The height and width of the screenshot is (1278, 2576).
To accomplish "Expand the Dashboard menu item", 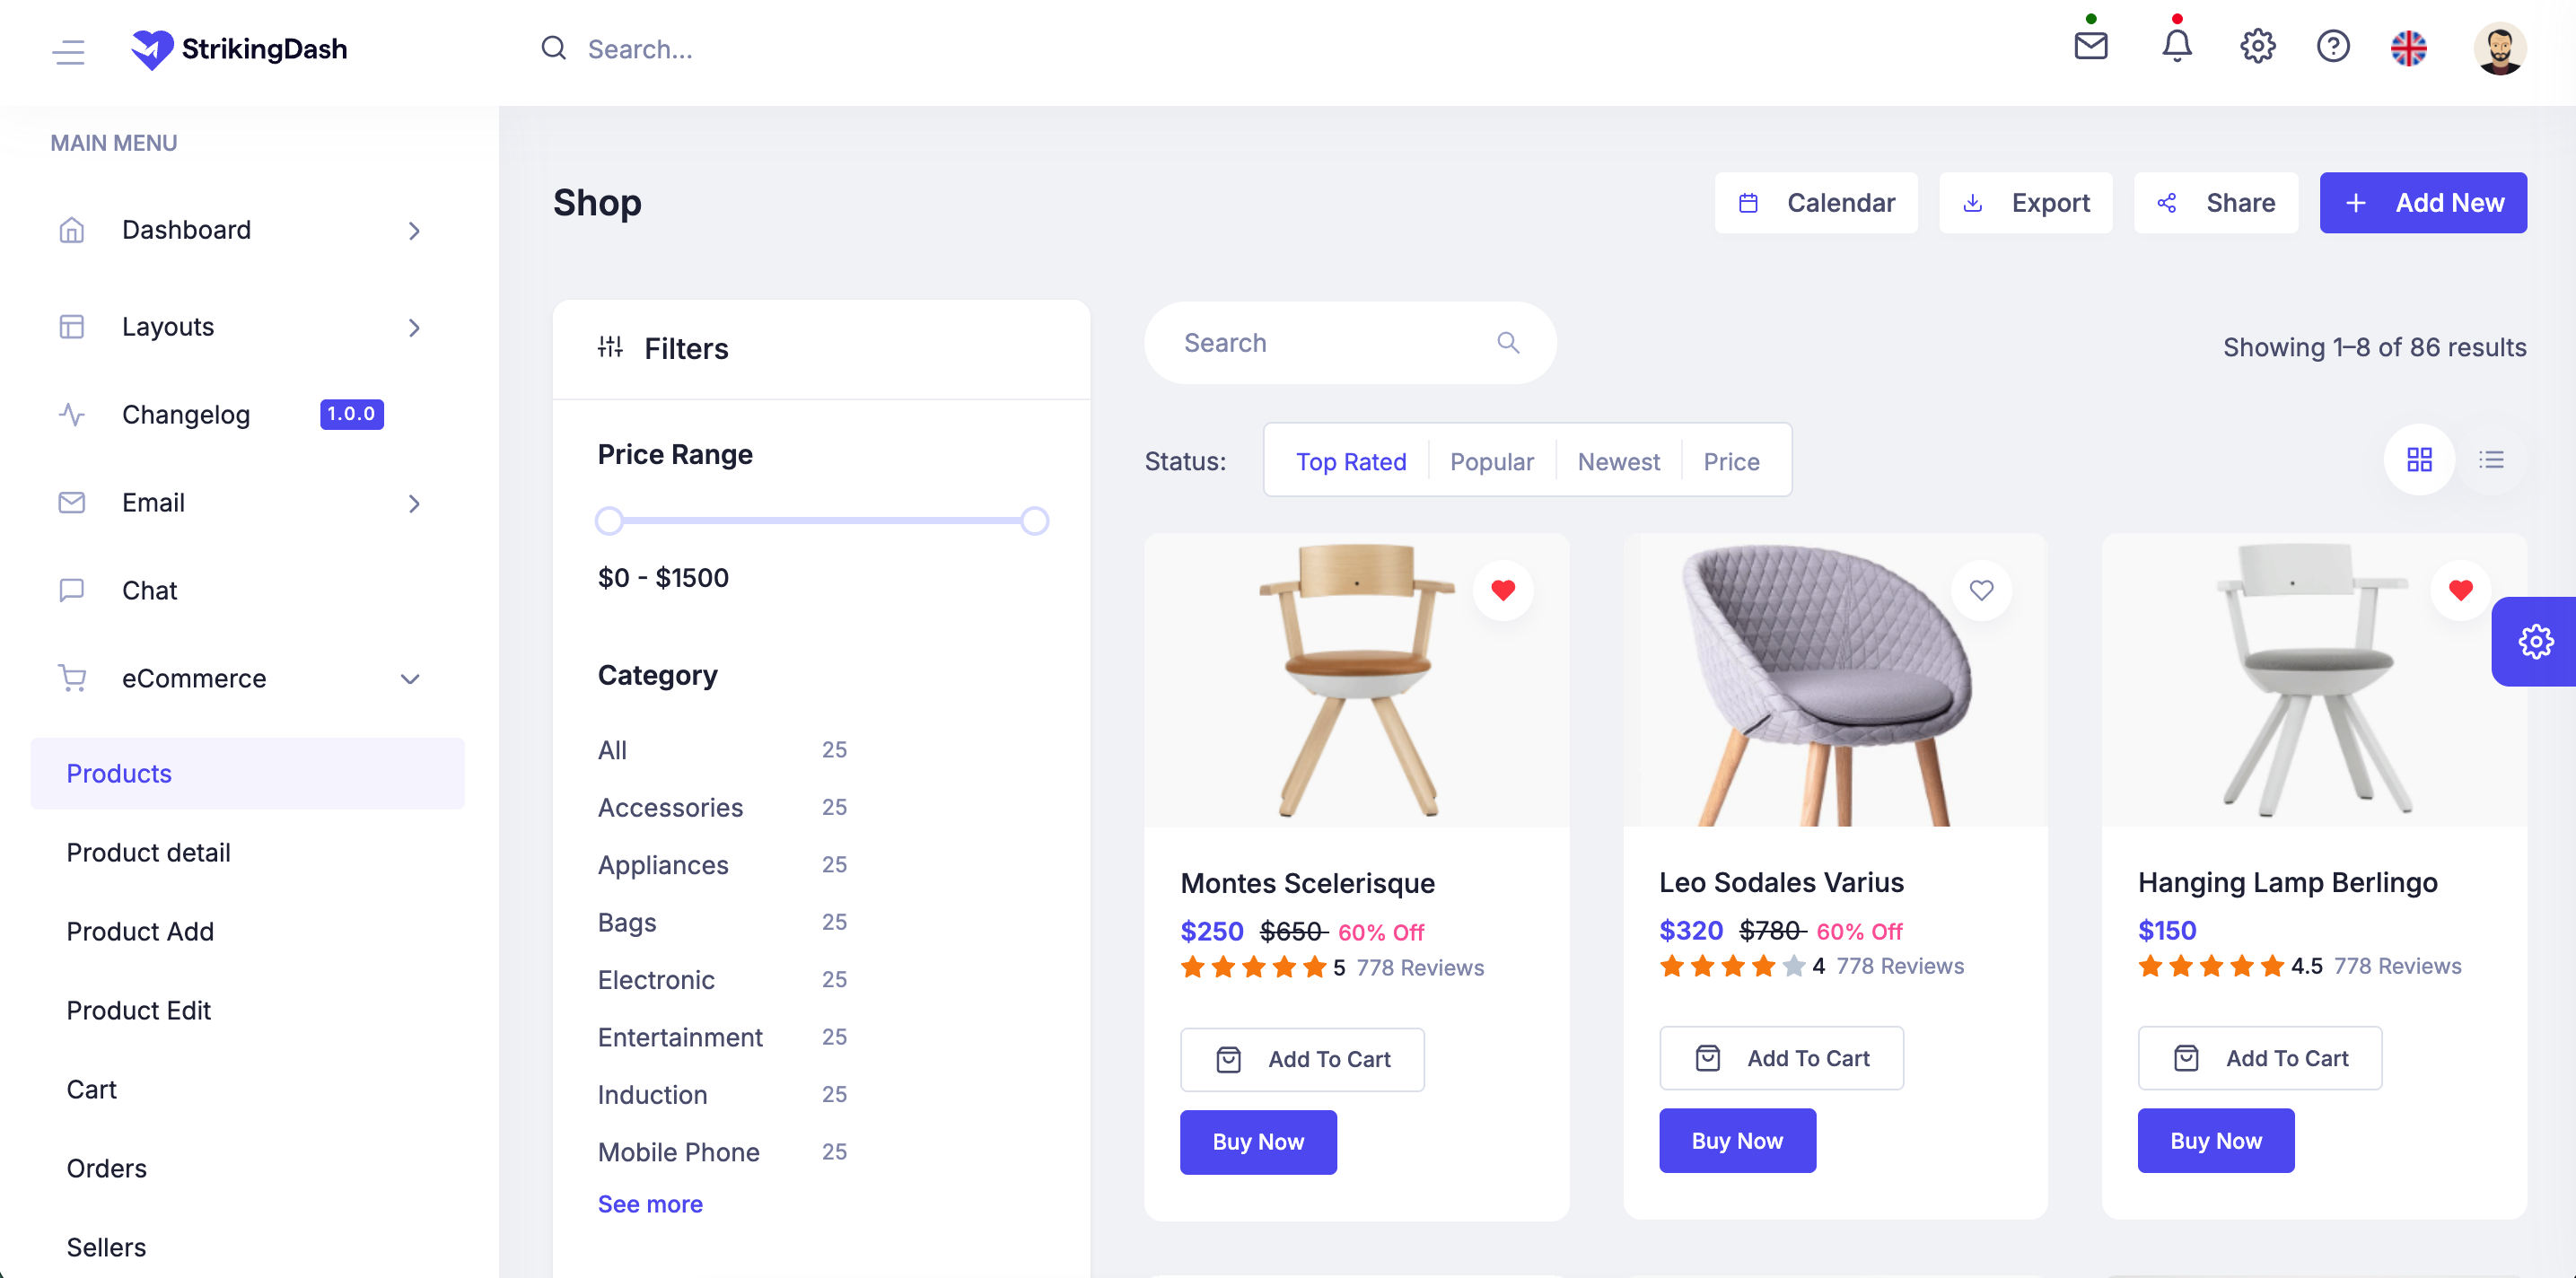I will point(414,230).
